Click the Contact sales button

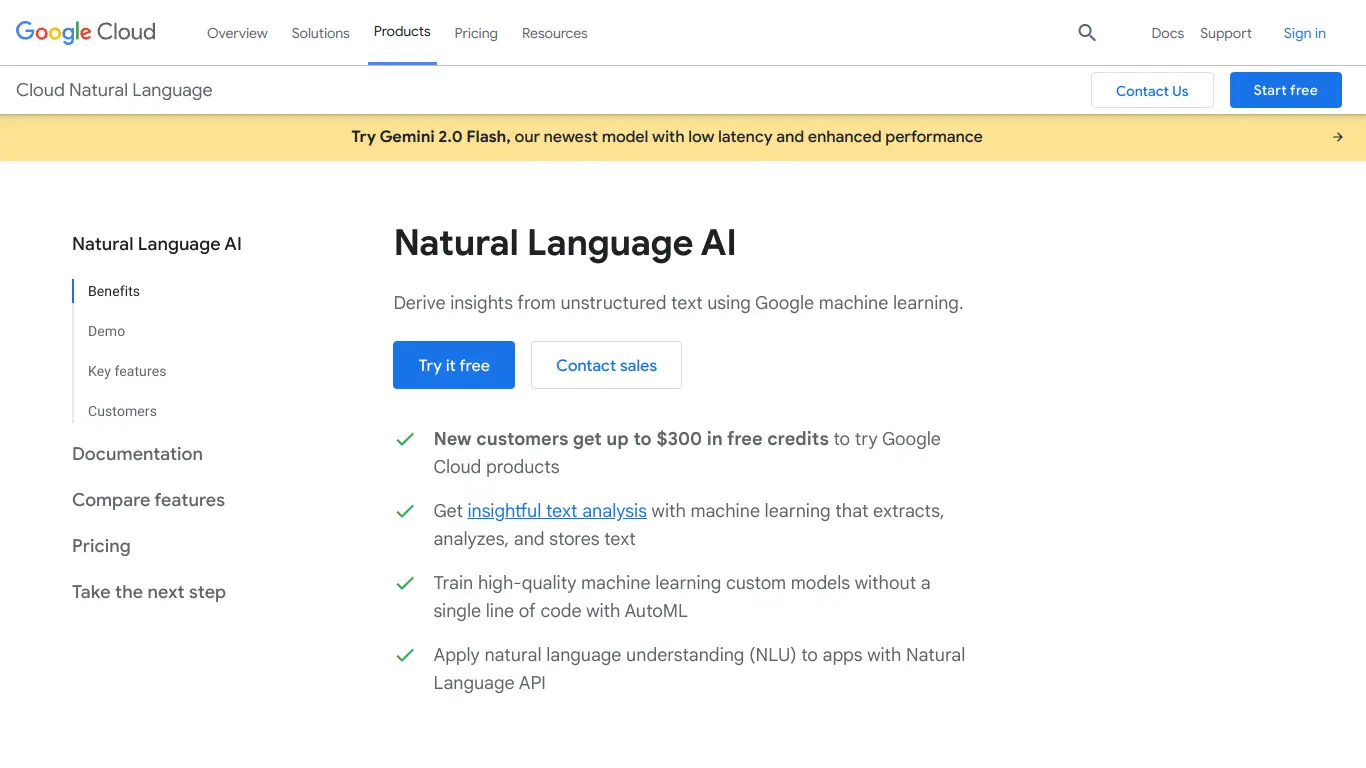pos(606,365)
